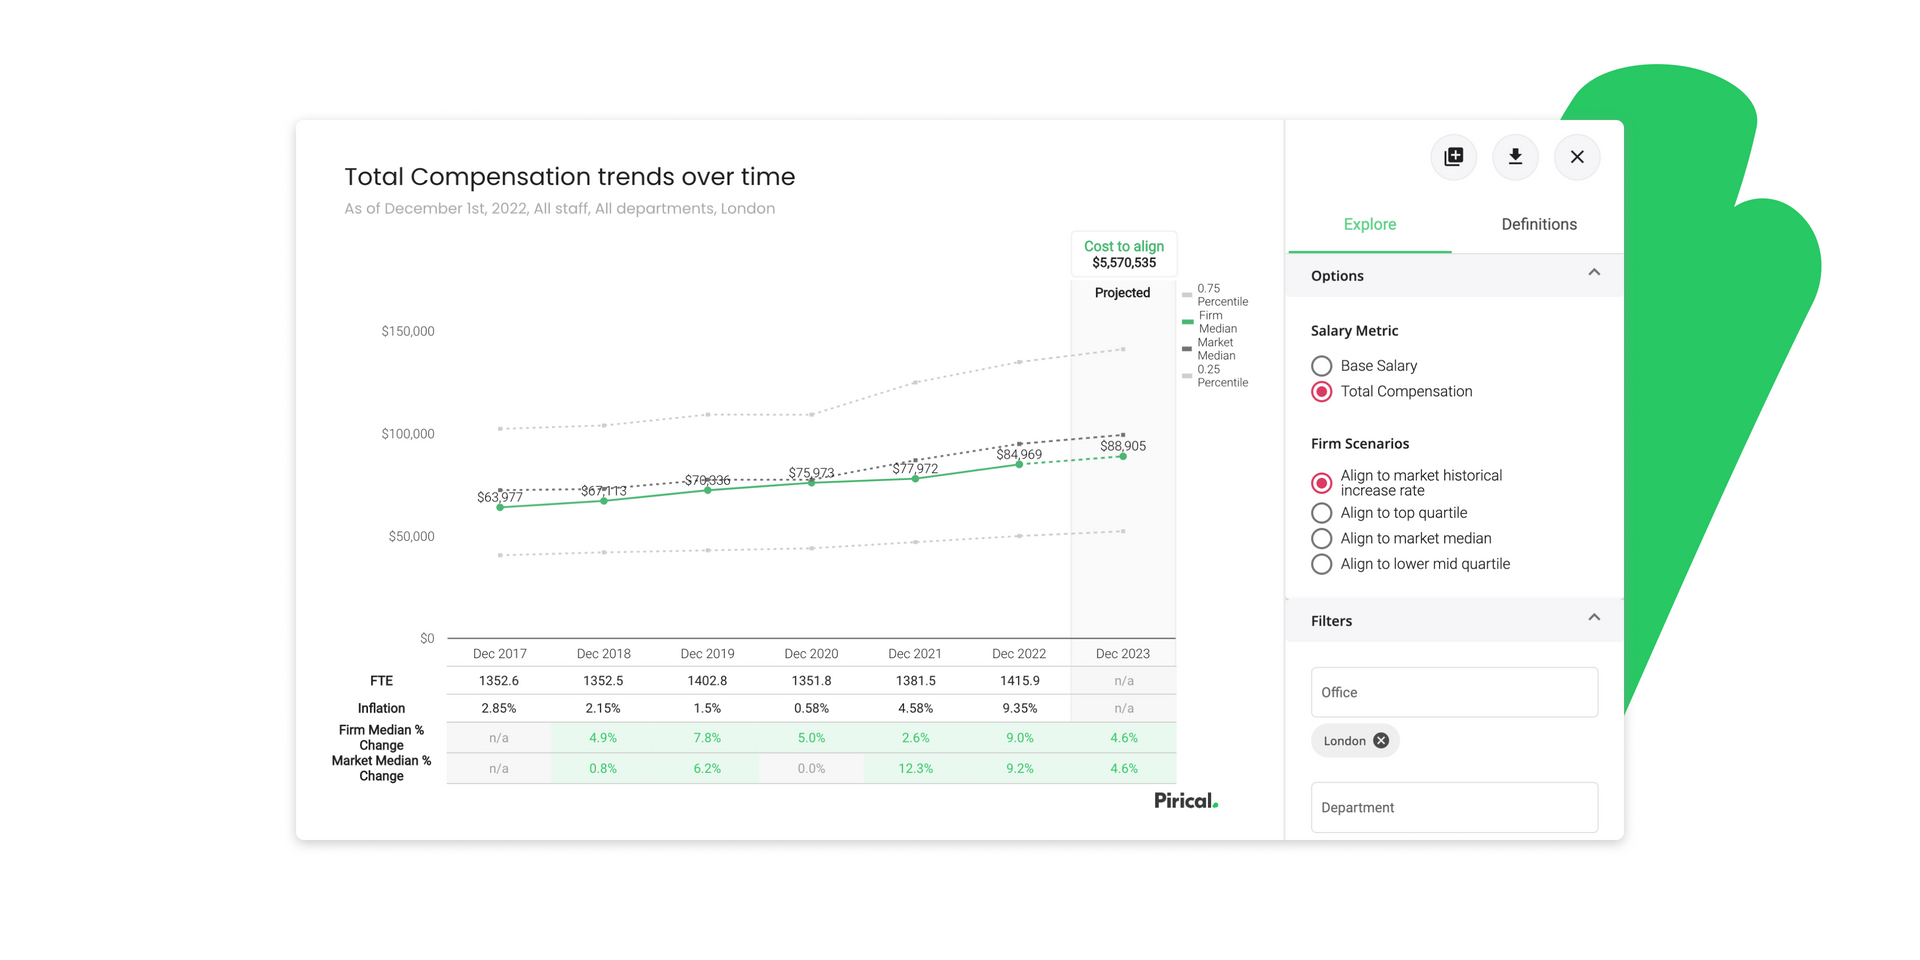Click the chart title text

point(570,177)
